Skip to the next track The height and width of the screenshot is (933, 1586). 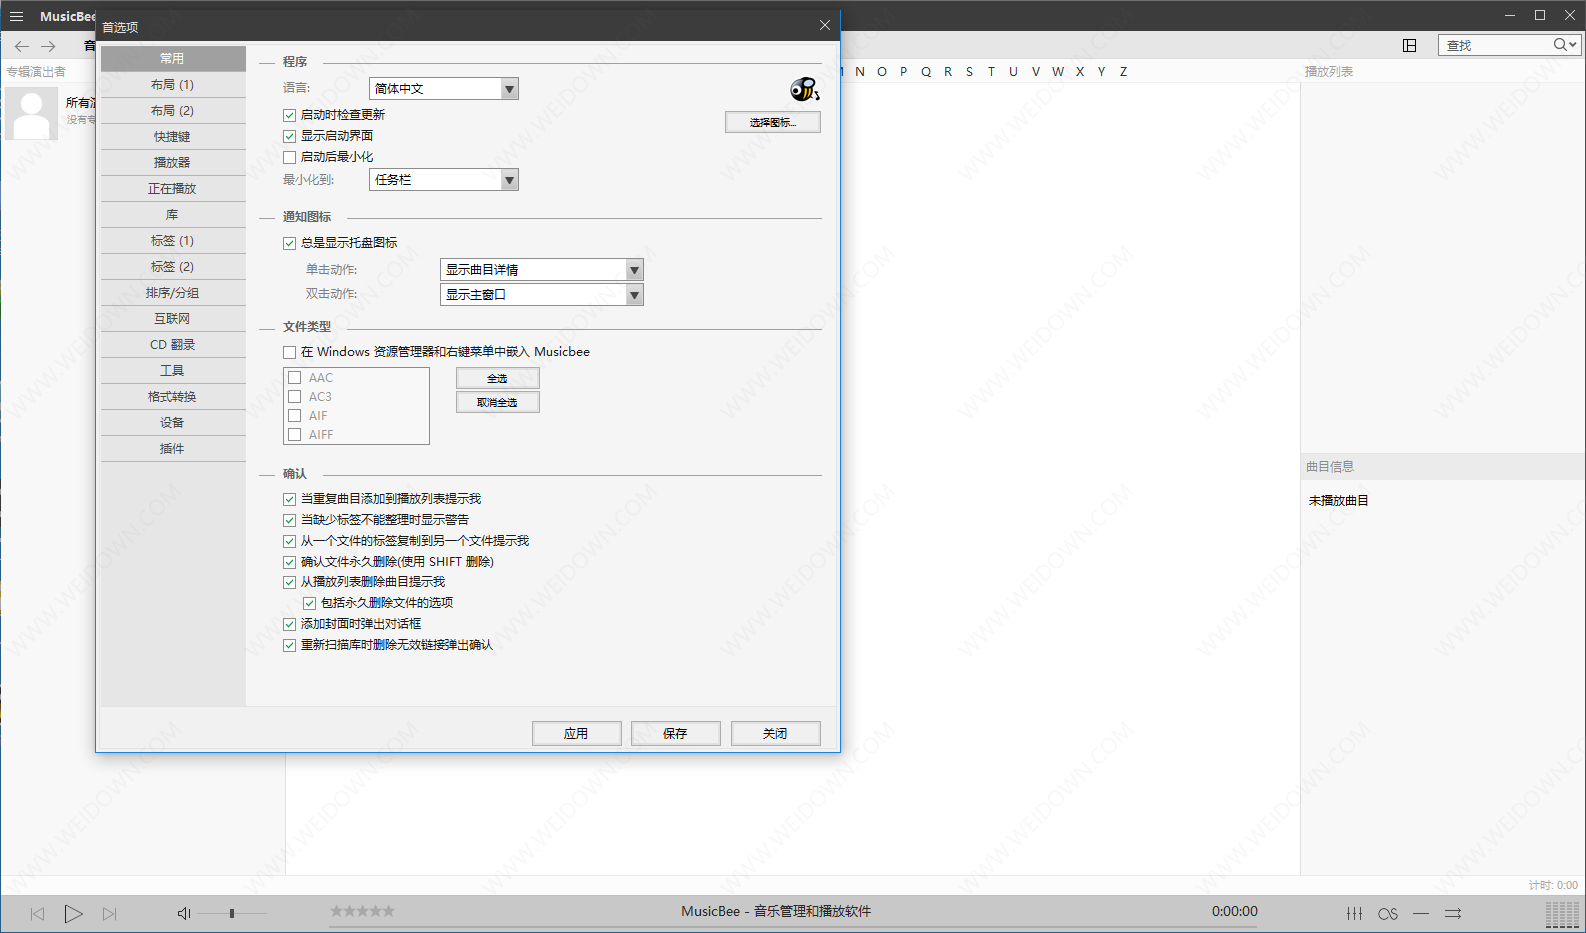(110, 914)
